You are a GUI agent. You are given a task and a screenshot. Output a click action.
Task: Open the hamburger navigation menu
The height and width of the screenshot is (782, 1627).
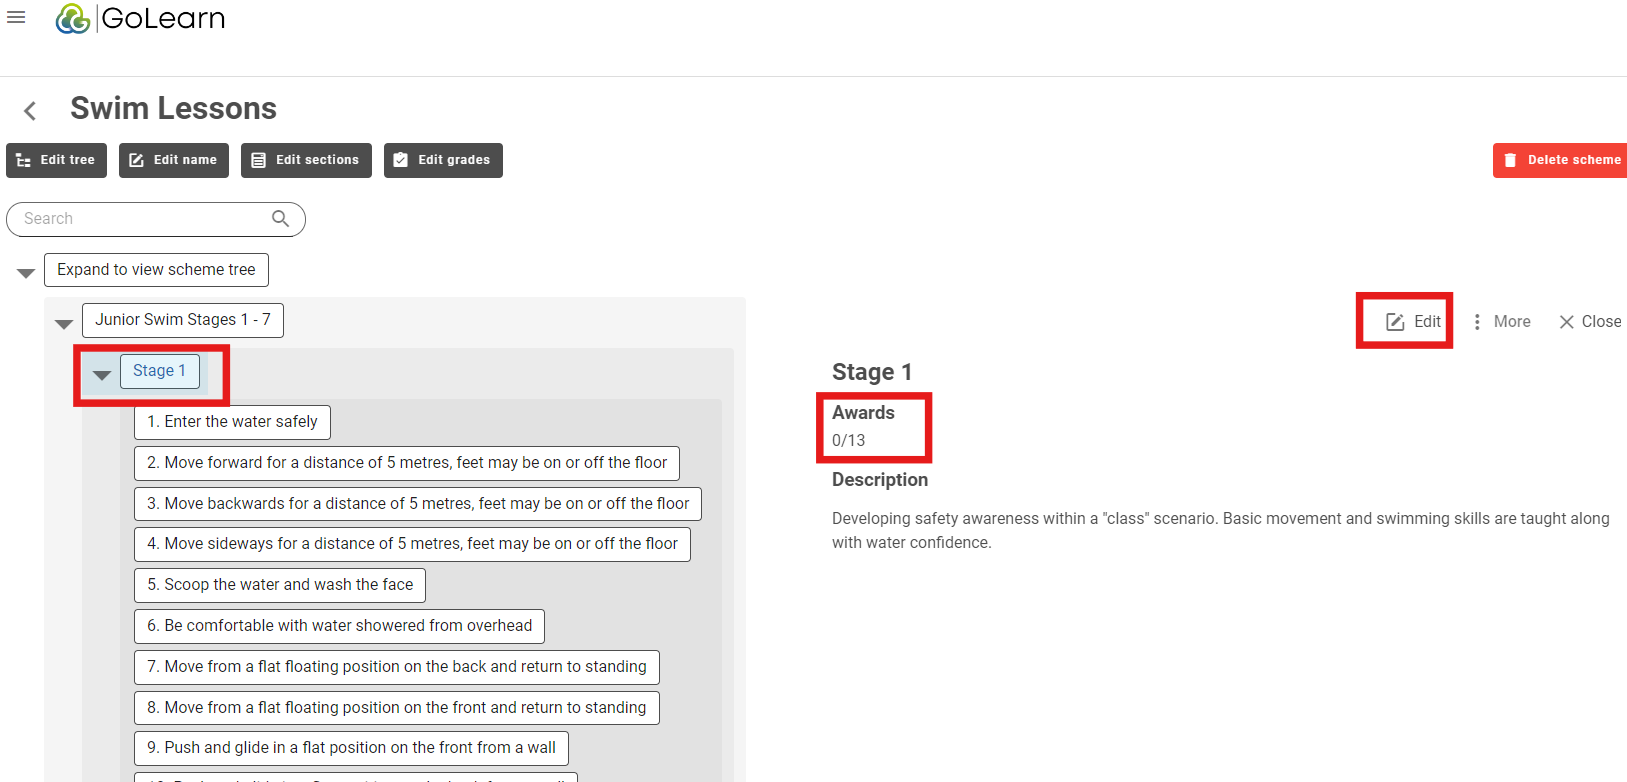(16, 17)
